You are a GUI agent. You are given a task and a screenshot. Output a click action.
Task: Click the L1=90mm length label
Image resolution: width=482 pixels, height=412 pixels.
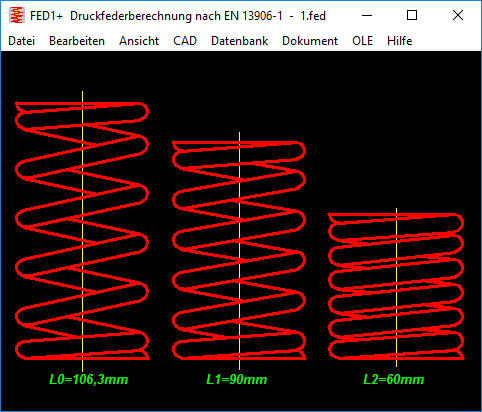(237, 379)
